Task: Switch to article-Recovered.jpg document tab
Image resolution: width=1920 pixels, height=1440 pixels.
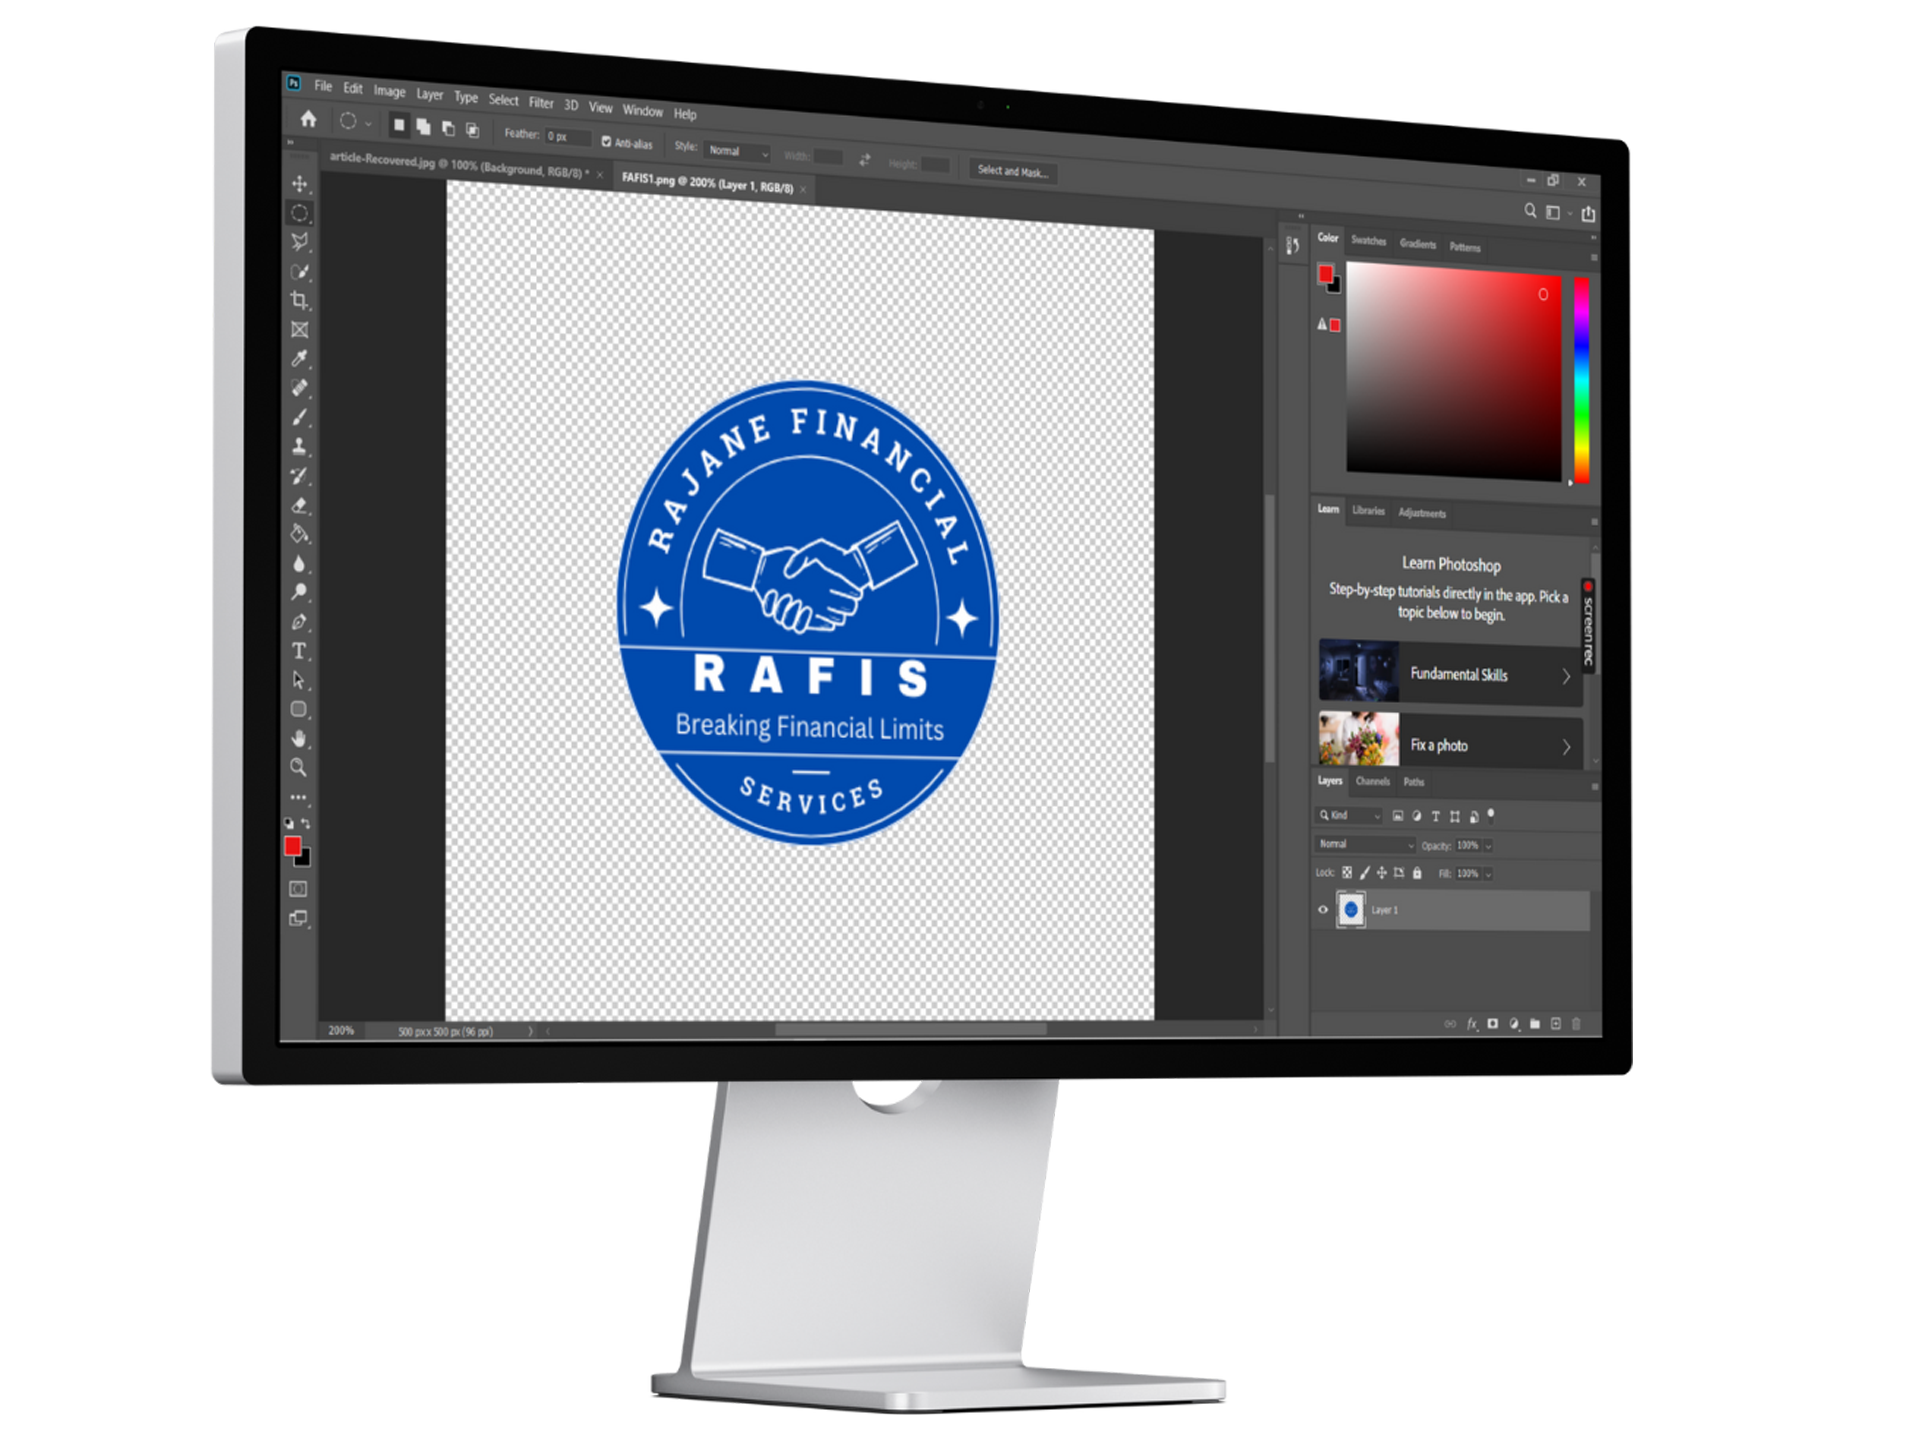Action: pyautogui.click(x=460, y=166)
